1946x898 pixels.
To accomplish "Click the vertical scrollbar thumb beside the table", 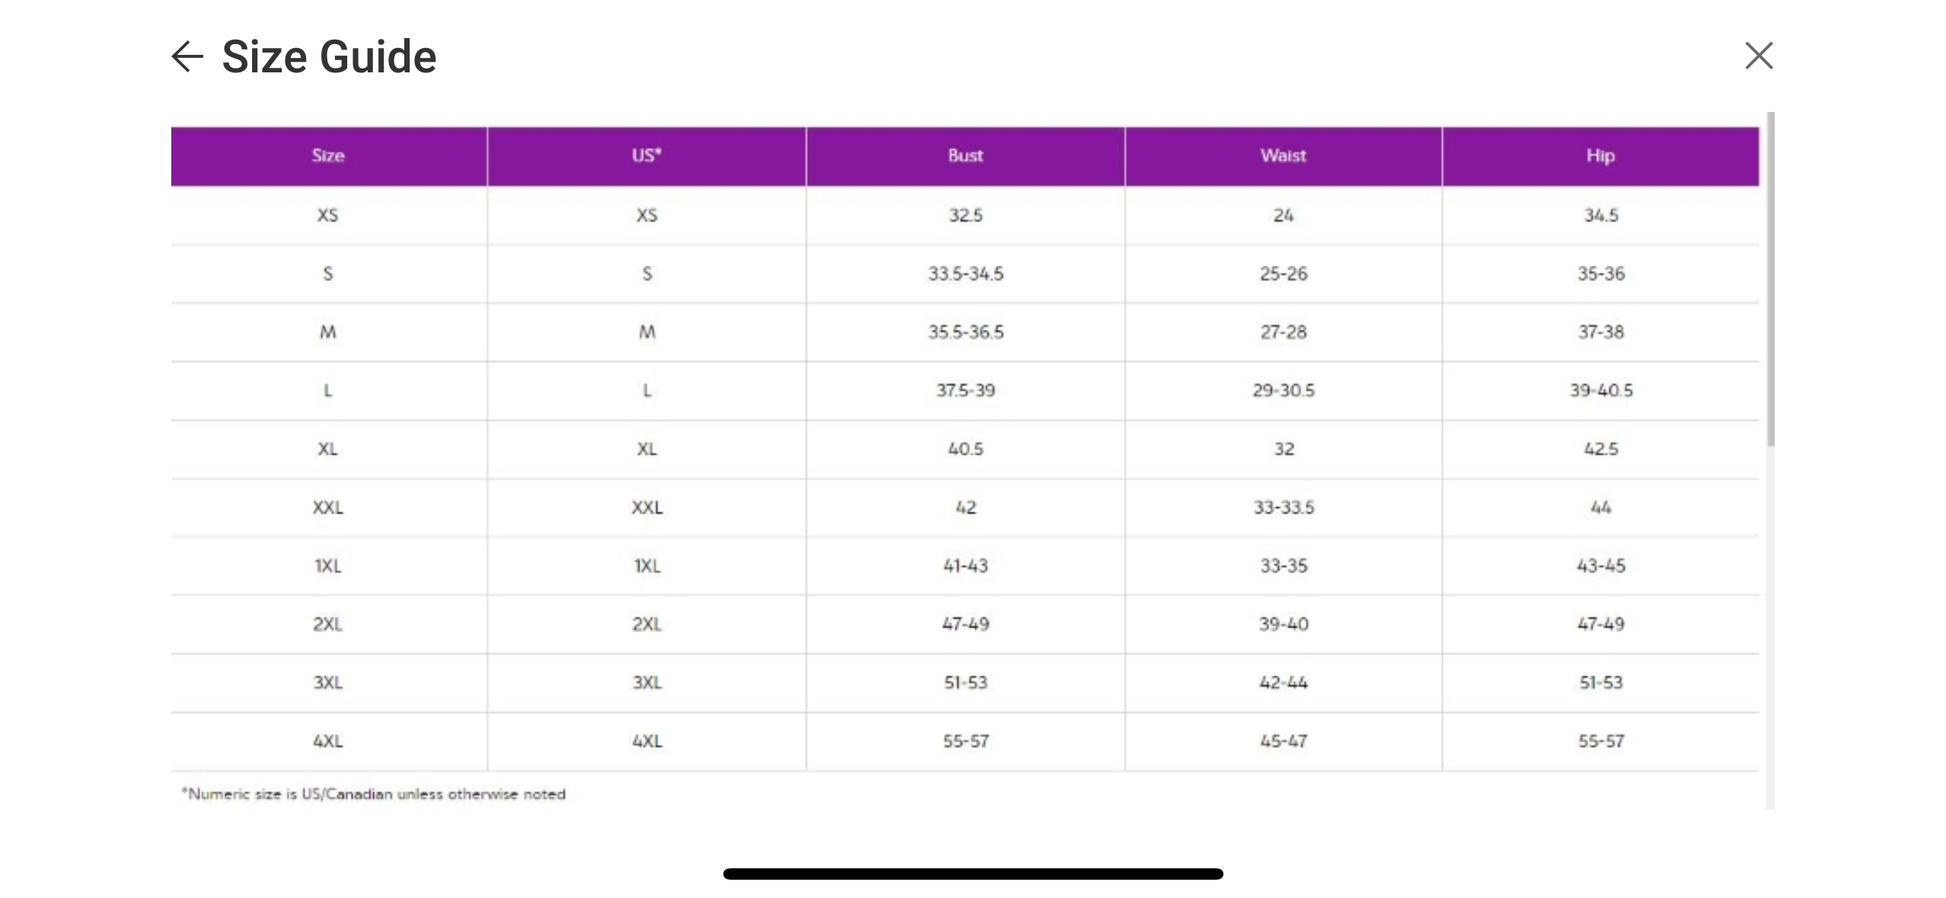I will pyautogui.click(x=1770, y=280).
